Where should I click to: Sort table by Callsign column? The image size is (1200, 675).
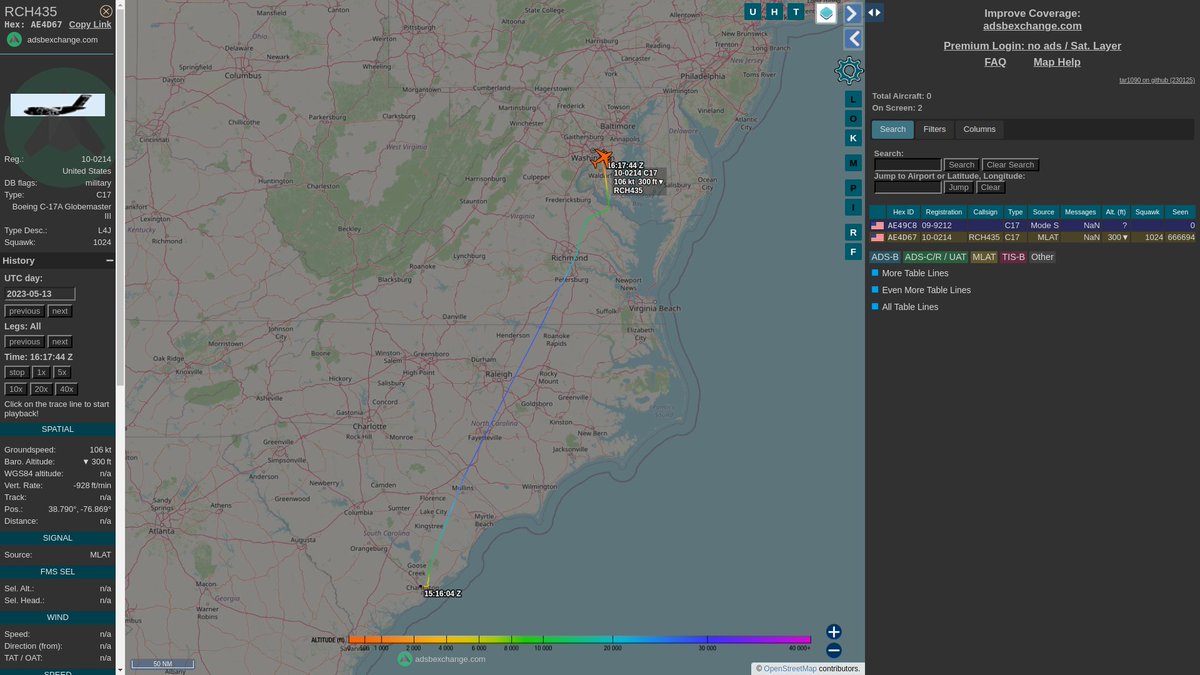tap(985, 212)
